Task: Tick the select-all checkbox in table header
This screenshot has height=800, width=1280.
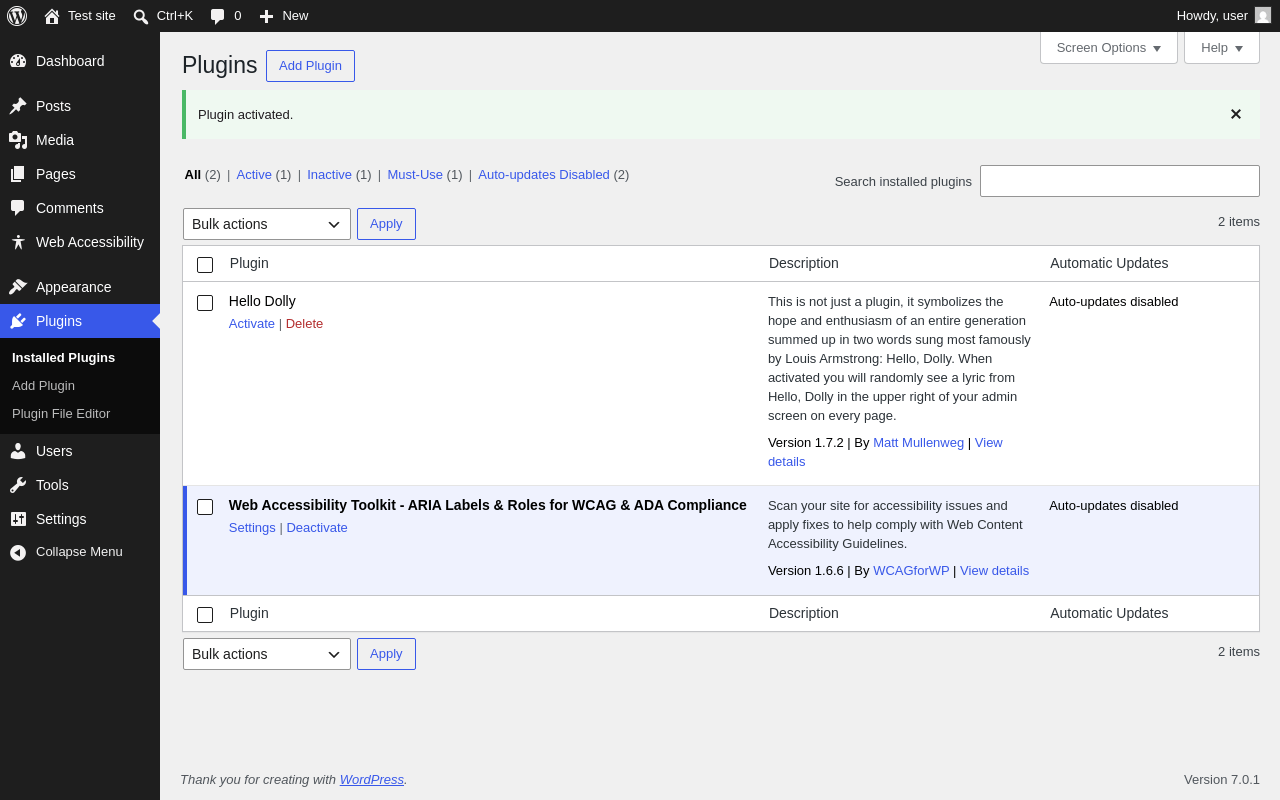Action: click(205, 264)
